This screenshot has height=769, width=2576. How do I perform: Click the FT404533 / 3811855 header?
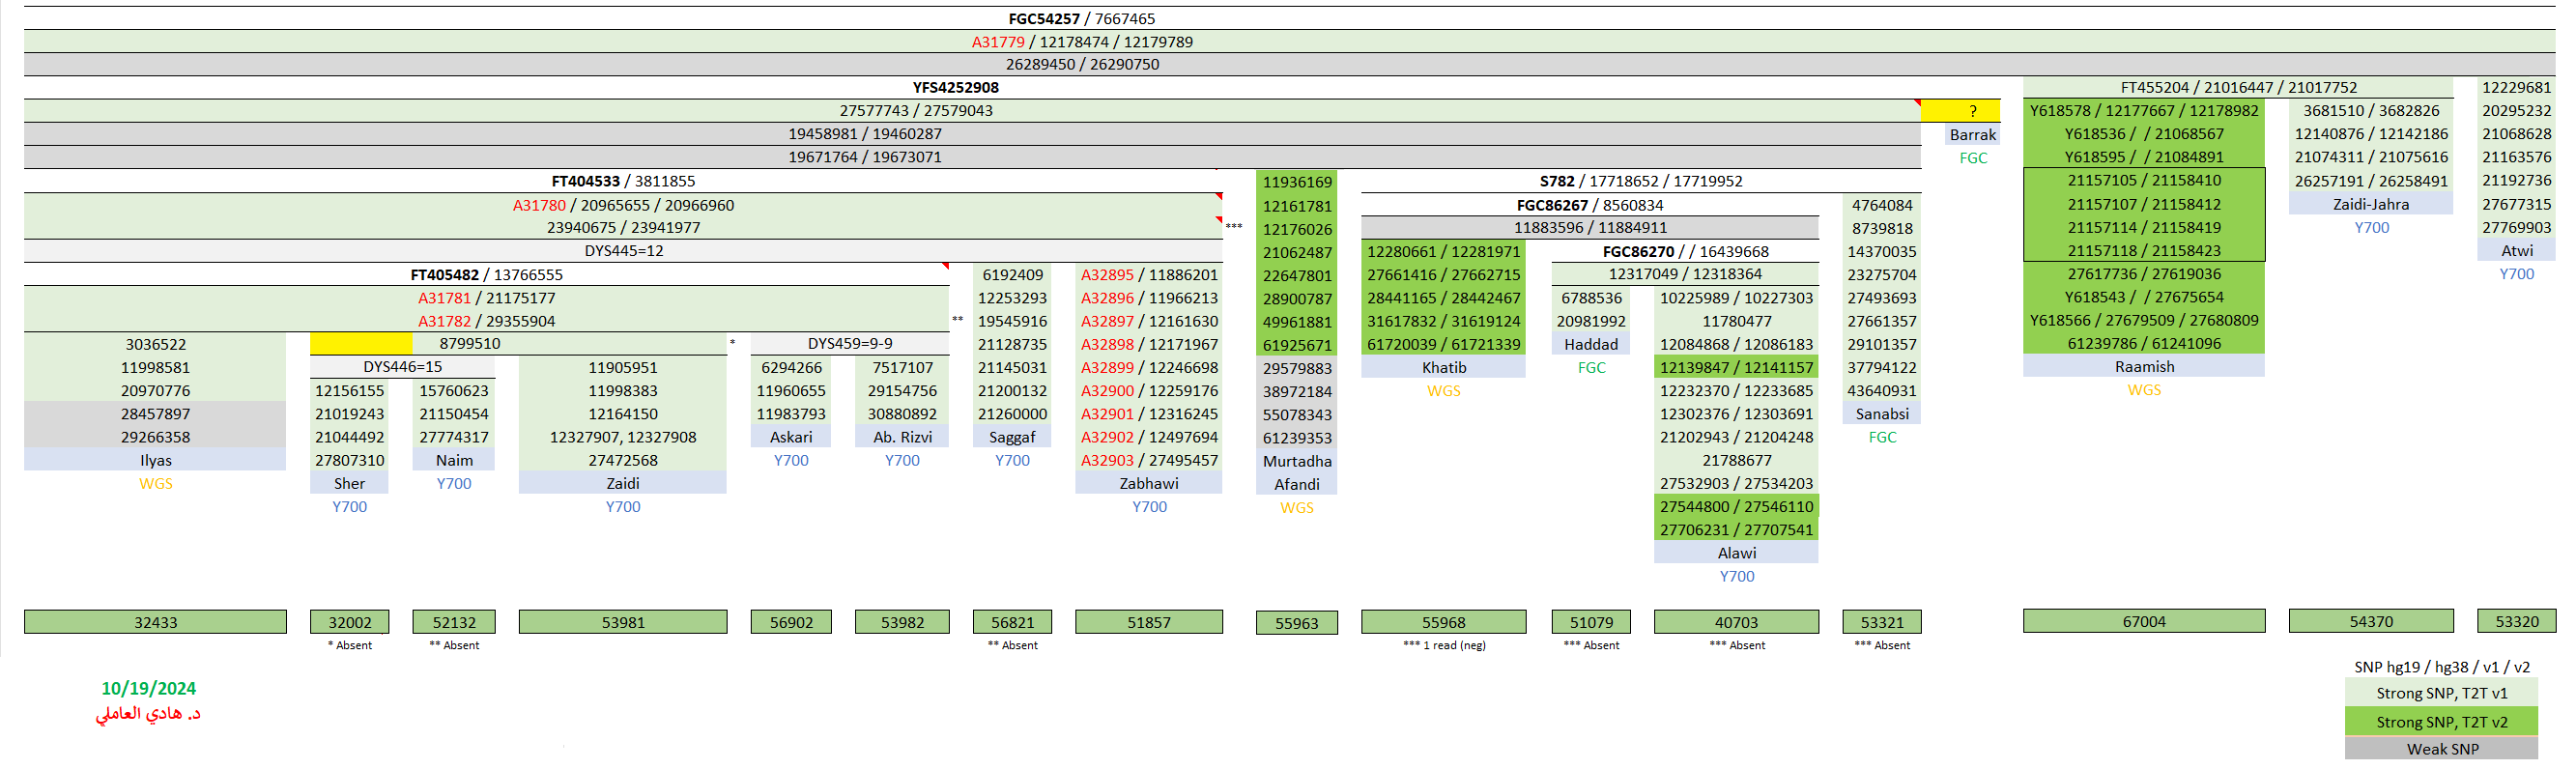pyautogui.click(x=622, y=181)
